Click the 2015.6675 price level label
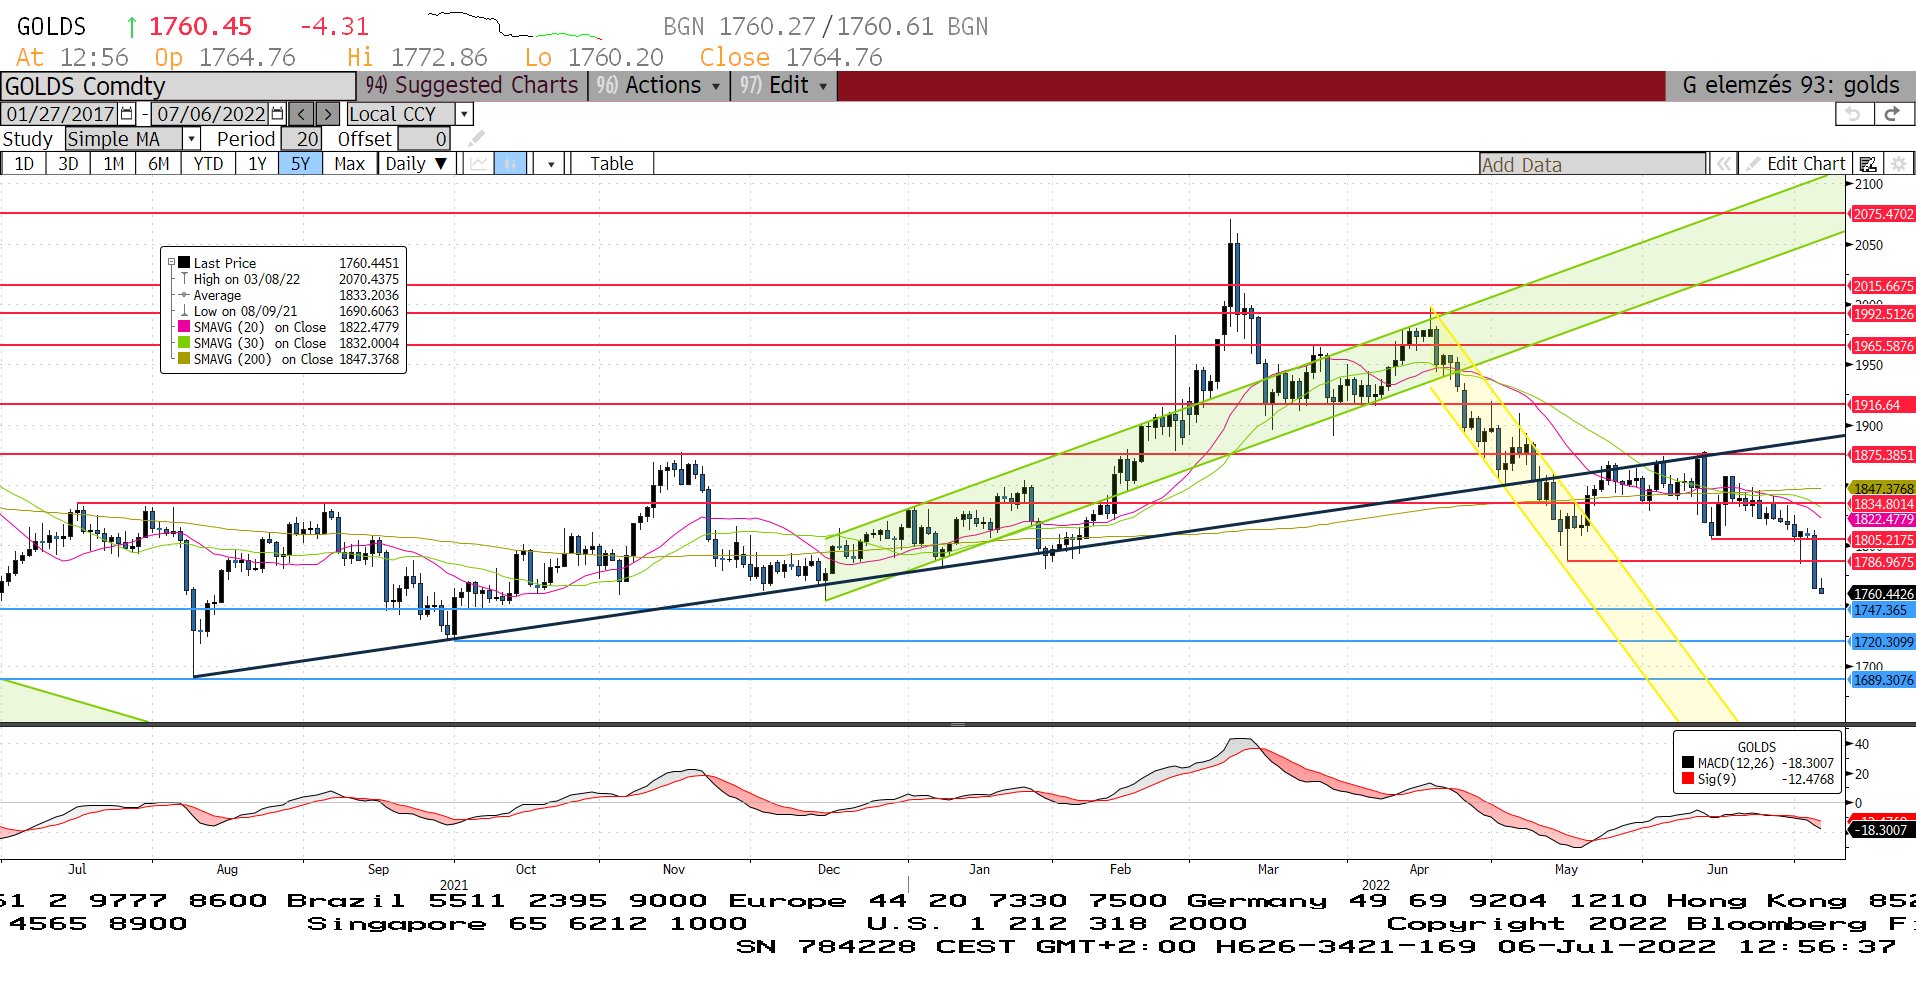 1883,286
